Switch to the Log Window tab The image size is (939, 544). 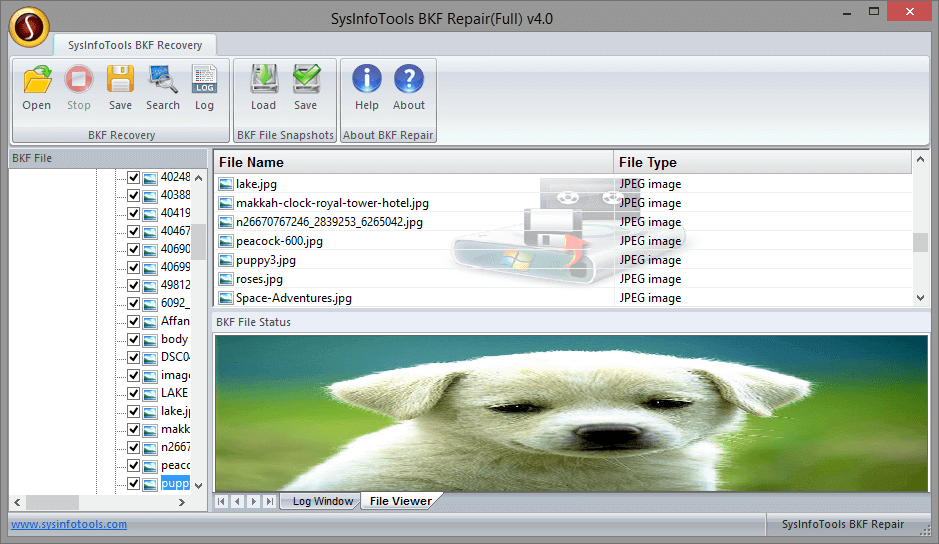[323, 501]
